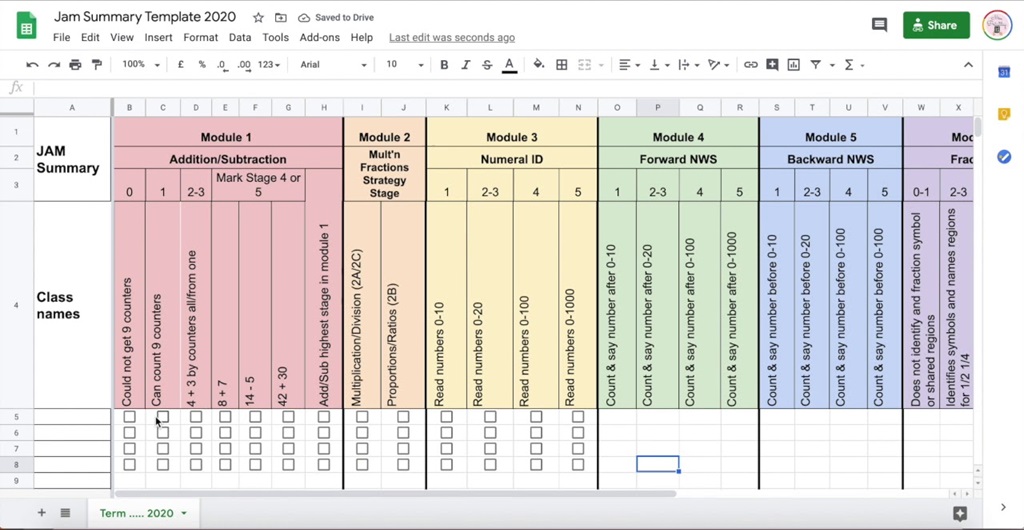Click Explore button at bottom right
1024x530 pixels.
click(960, 513)
